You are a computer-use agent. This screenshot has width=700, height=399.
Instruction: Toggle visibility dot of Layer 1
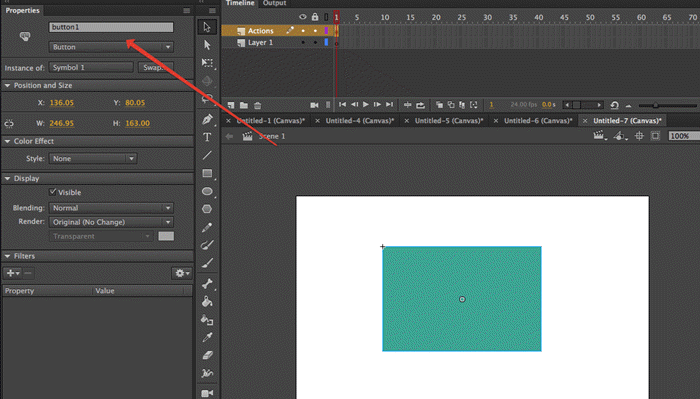303,42
